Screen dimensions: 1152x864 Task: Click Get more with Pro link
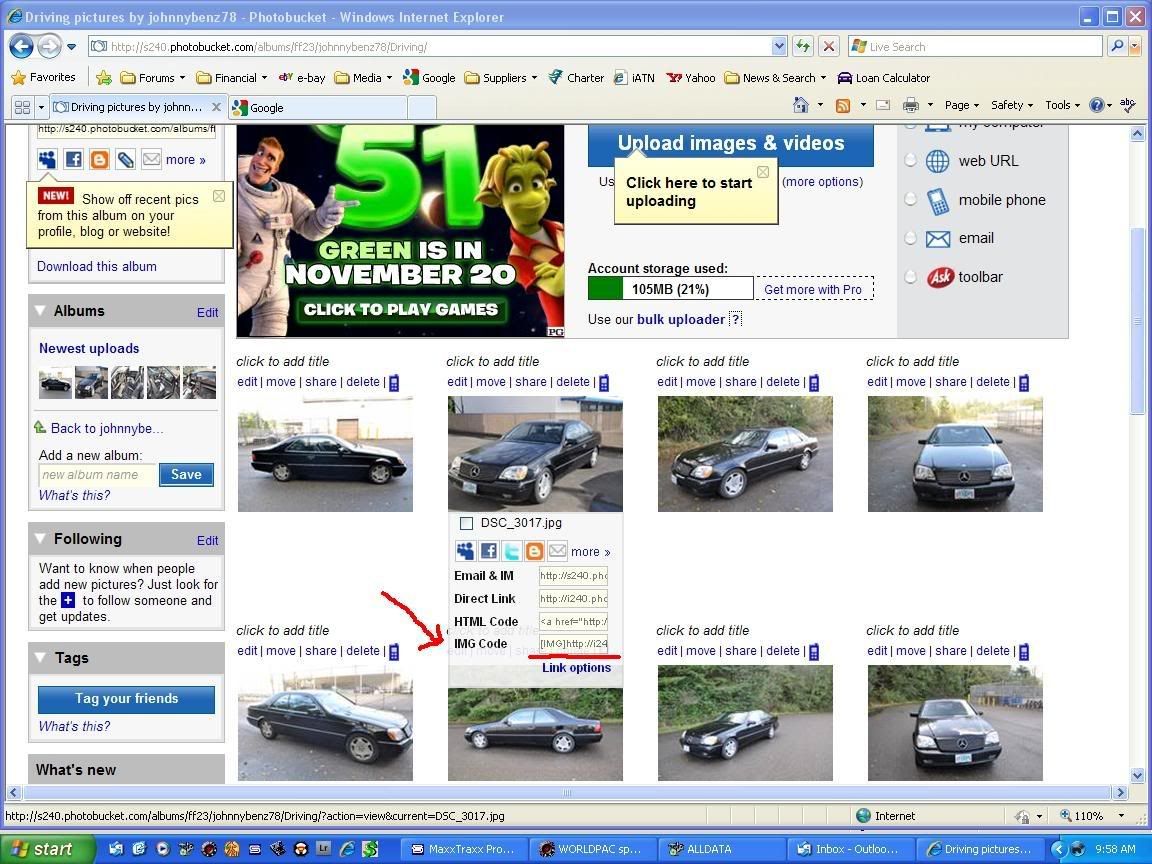[813, 289]
